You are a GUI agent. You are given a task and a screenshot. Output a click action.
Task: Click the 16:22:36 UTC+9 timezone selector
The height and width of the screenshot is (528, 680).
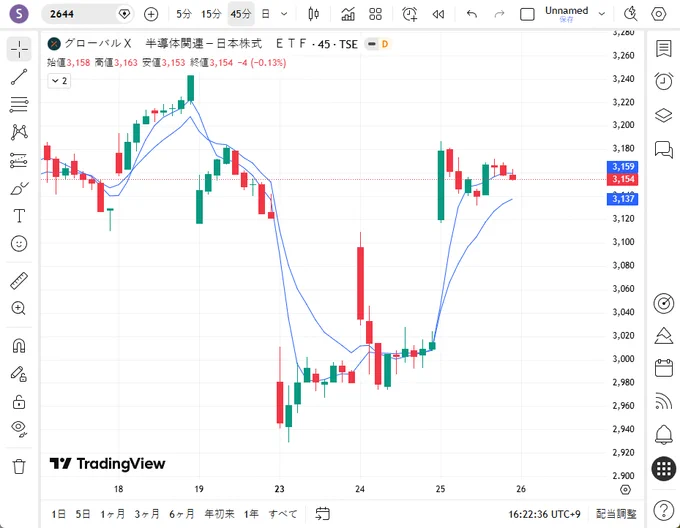(544, 514)
